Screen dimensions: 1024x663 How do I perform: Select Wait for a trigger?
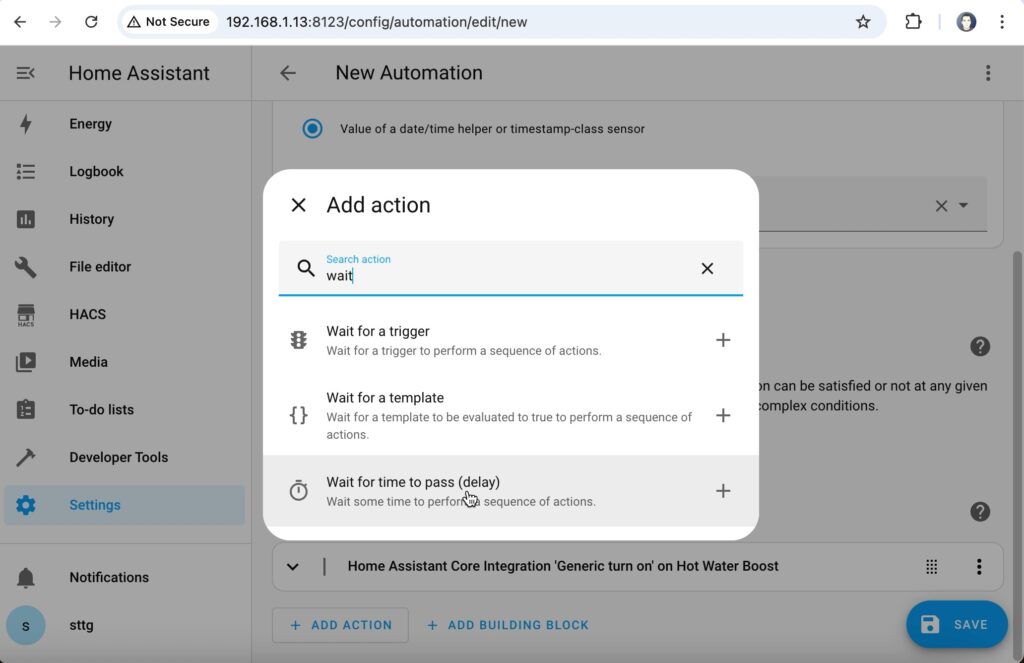pyautogui.click(x=510, y=340)
